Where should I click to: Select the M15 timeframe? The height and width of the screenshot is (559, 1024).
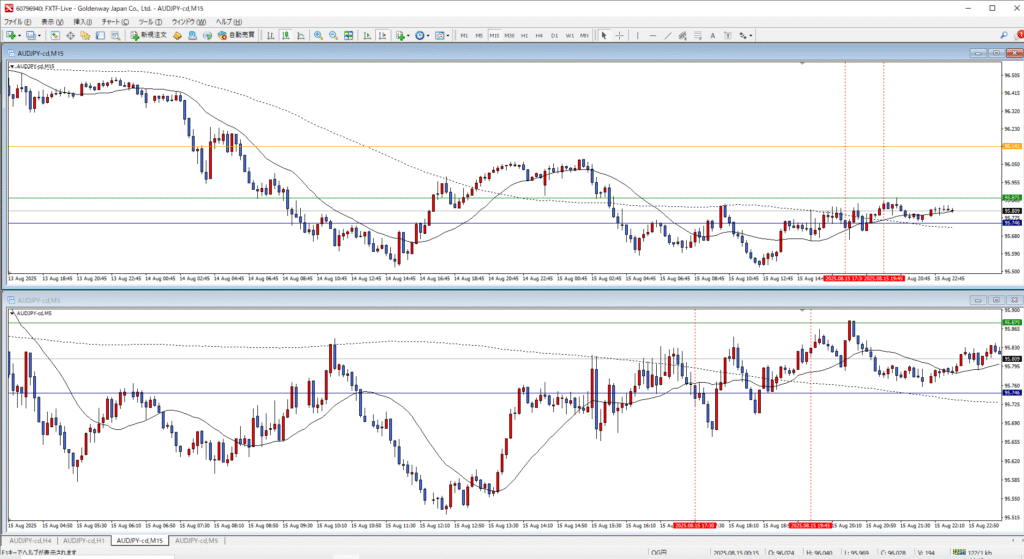coord(494,35)
